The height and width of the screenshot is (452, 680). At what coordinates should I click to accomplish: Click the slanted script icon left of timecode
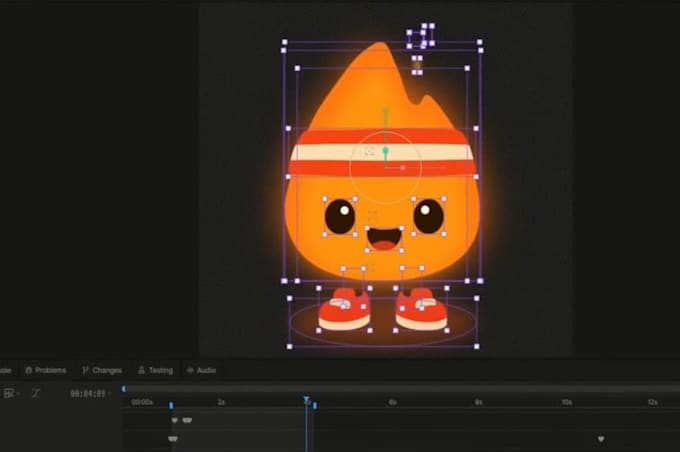click(36, 393)
